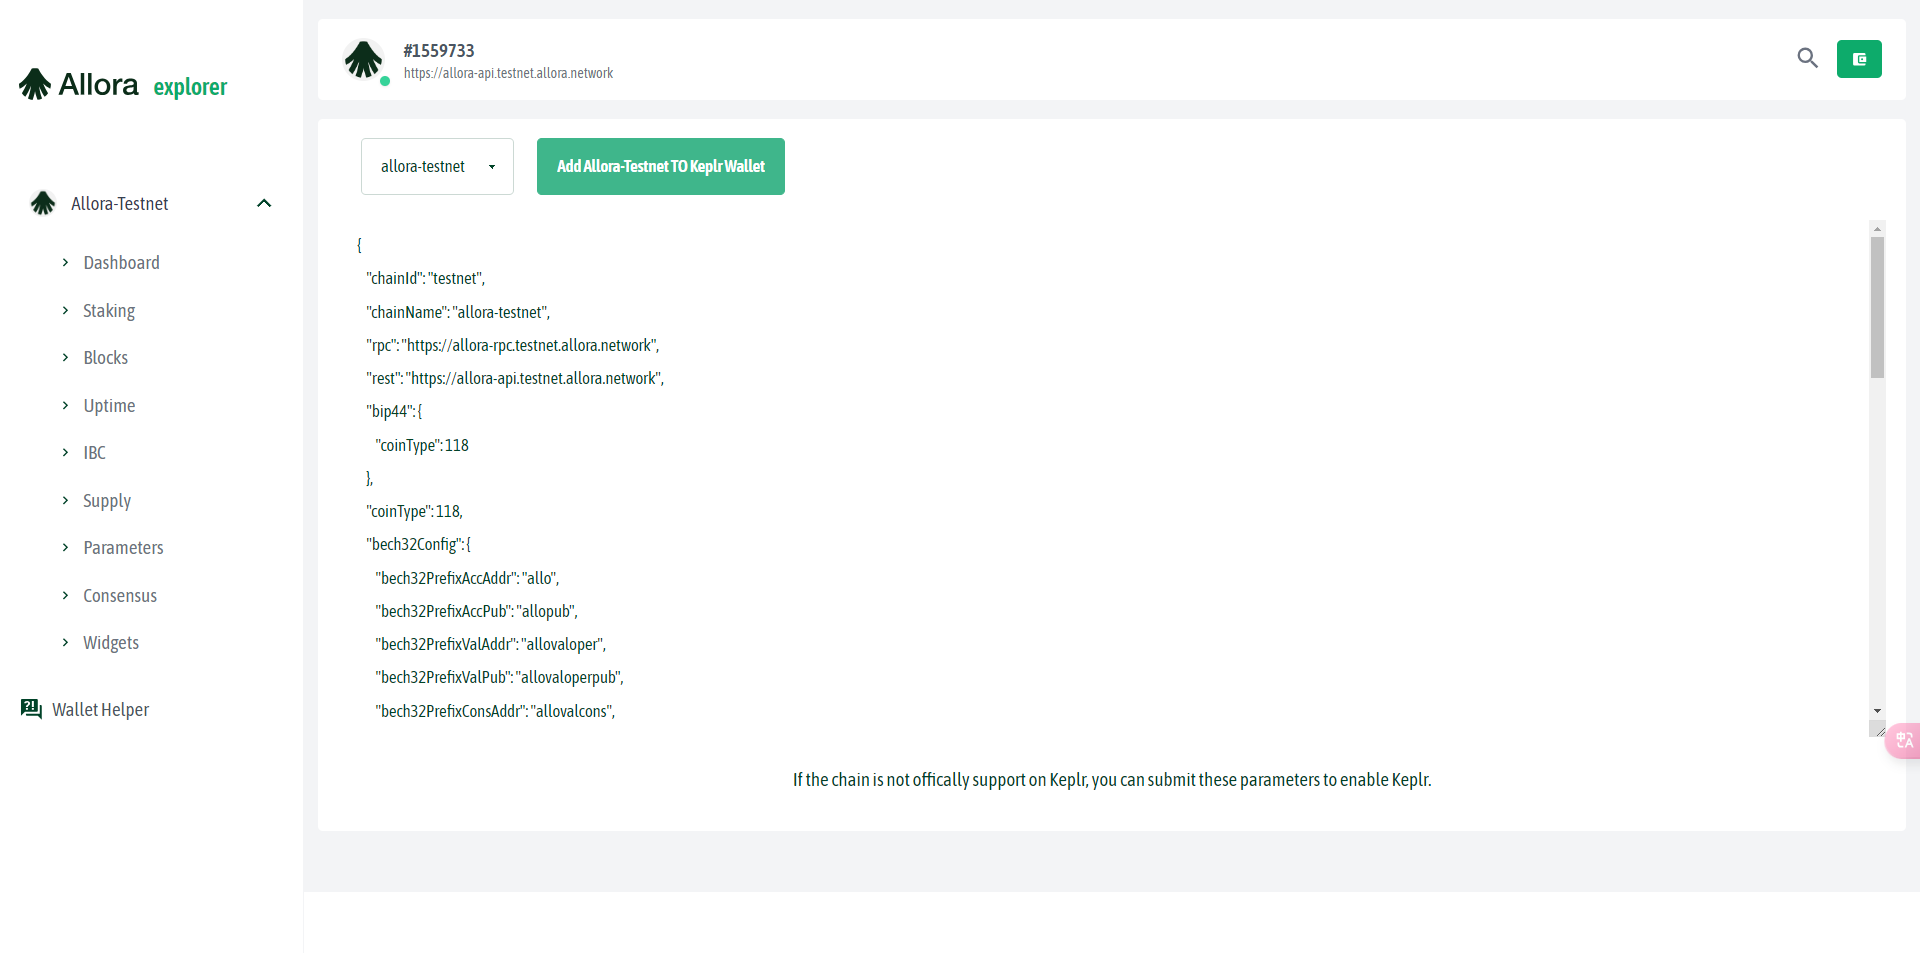The width and height of the screenshot is (1920, 953).
Task: Open the Blocks menu item
Action: click(105, 357)
